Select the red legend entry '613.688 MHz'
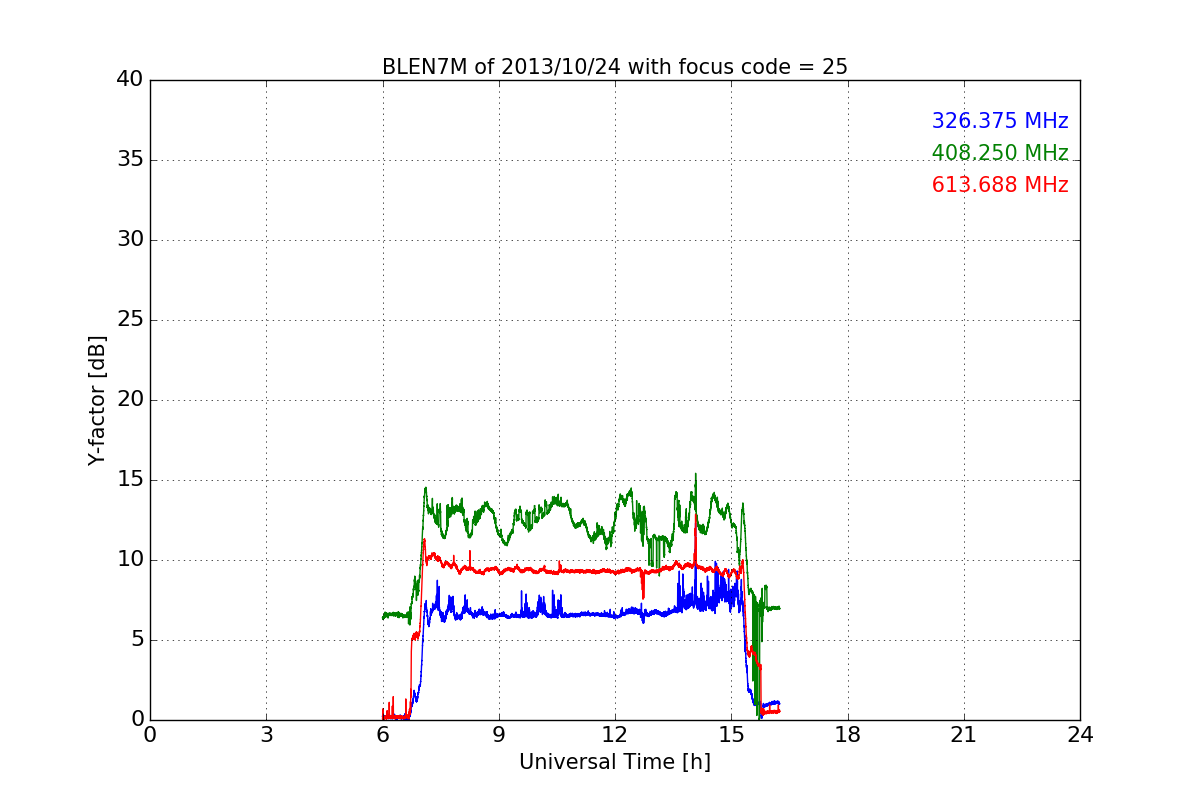The width and height of the screenshot is (1200, 800). [1000, 185]
